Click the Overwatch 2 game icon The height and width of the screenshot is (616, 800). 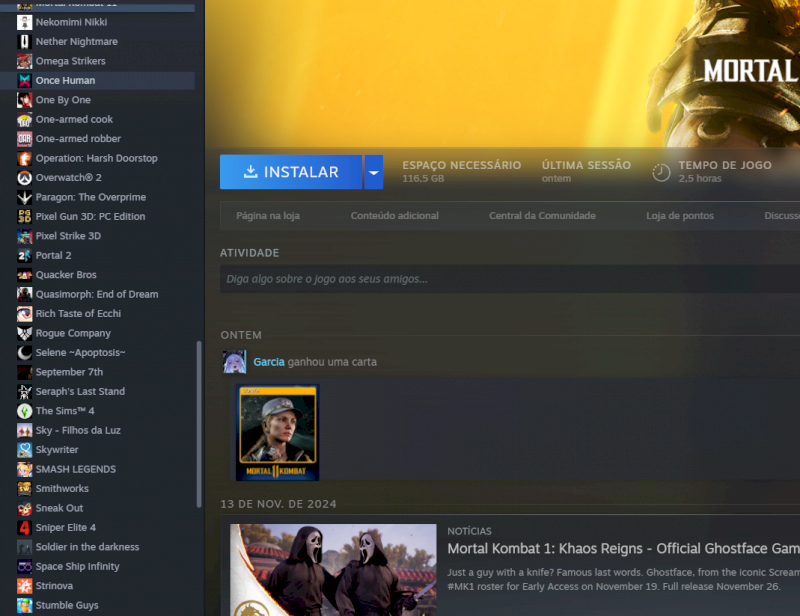[x=25, y=177]
